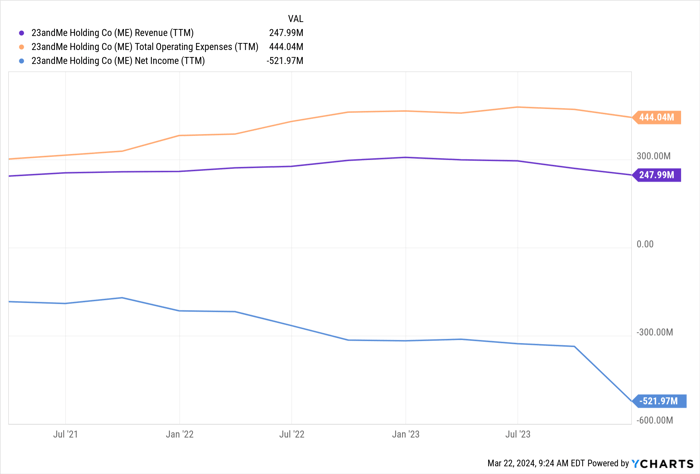Click the Jul '22 axis label
Screen dimensions: 700x474
click(292, 434)
